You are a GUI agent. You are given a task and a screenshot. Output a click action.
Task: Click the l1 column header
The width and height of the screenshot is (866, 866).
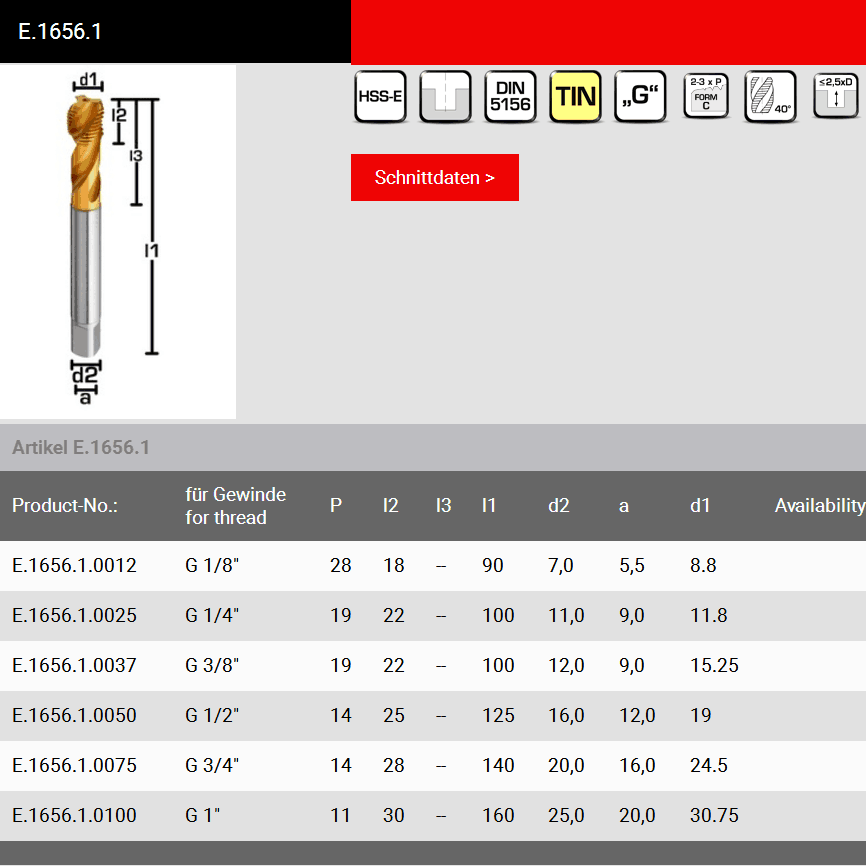[489, 505]
